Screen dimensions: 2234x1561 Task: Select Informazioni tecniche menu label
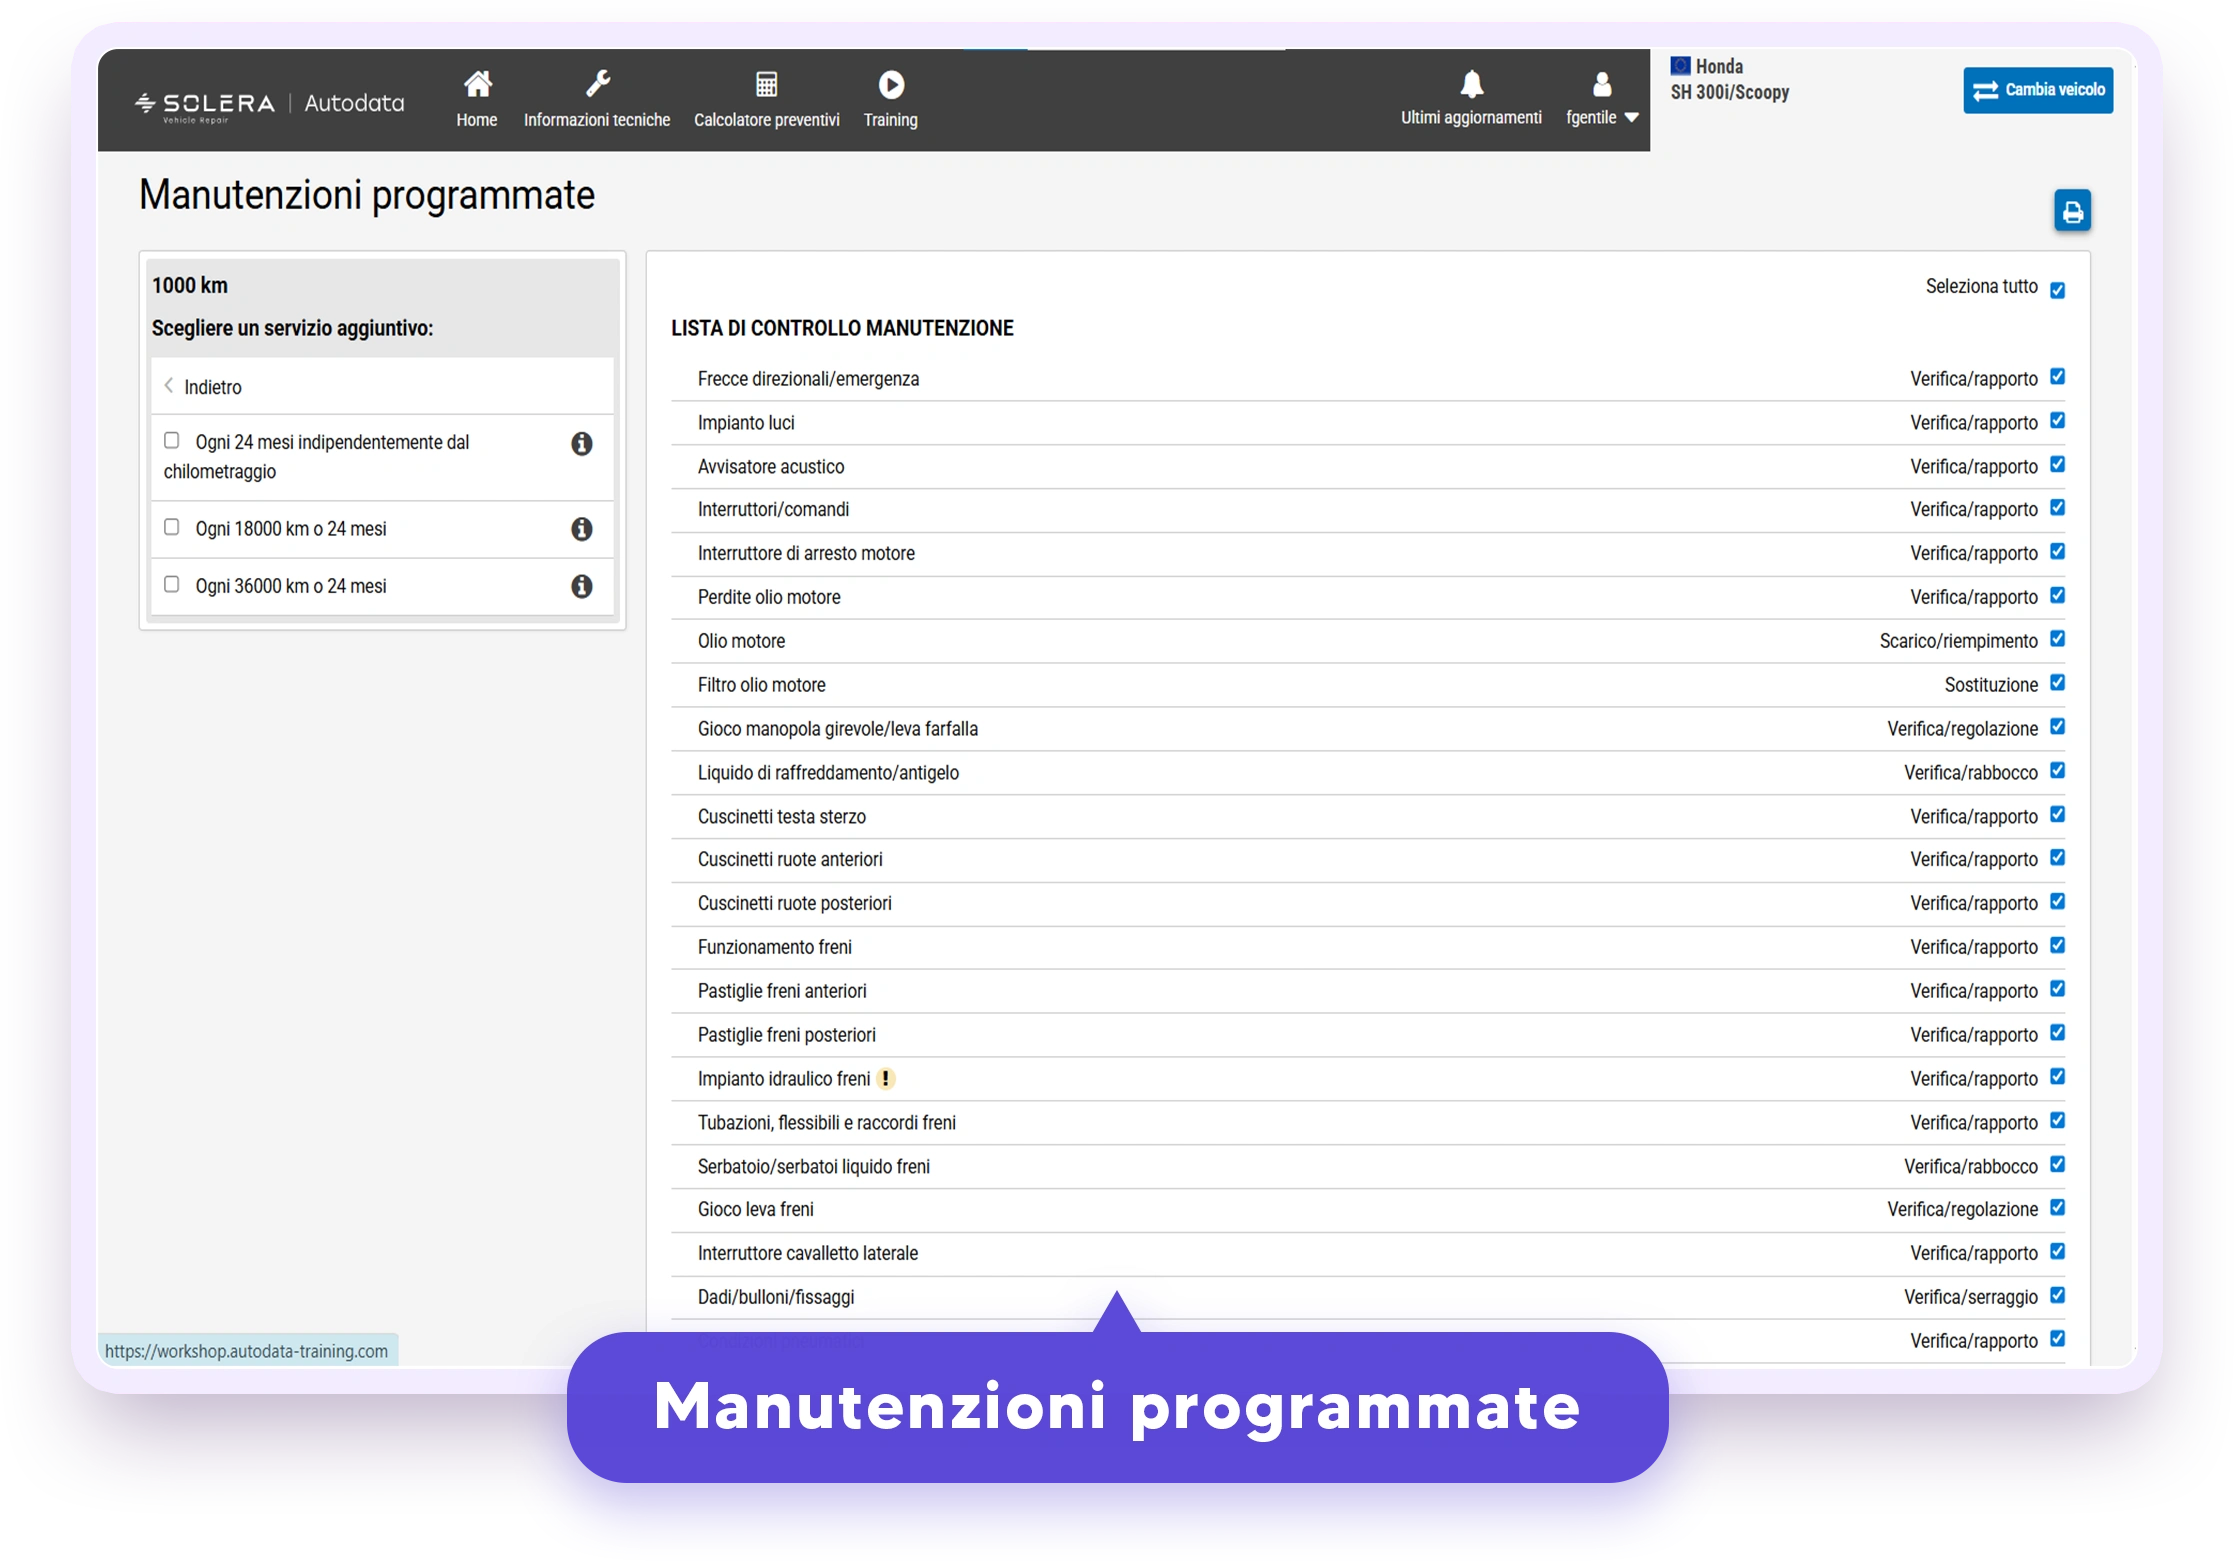point(597,120)
